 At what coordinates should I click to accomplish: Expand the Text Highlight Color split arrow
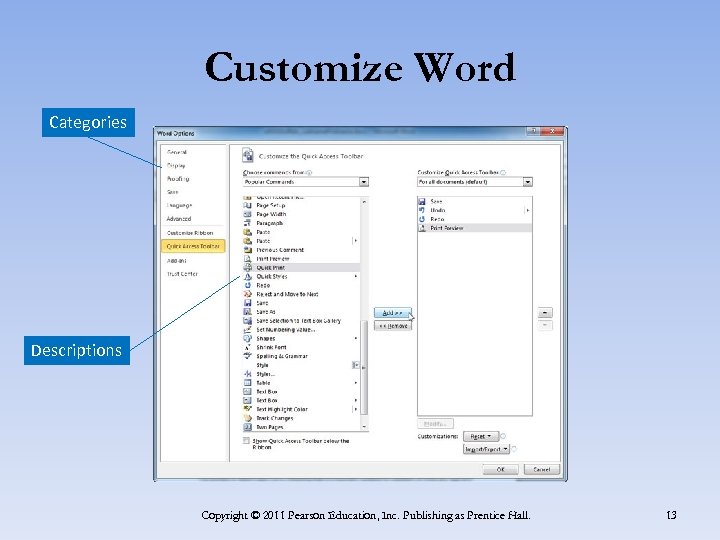click(x=355, y=409)
